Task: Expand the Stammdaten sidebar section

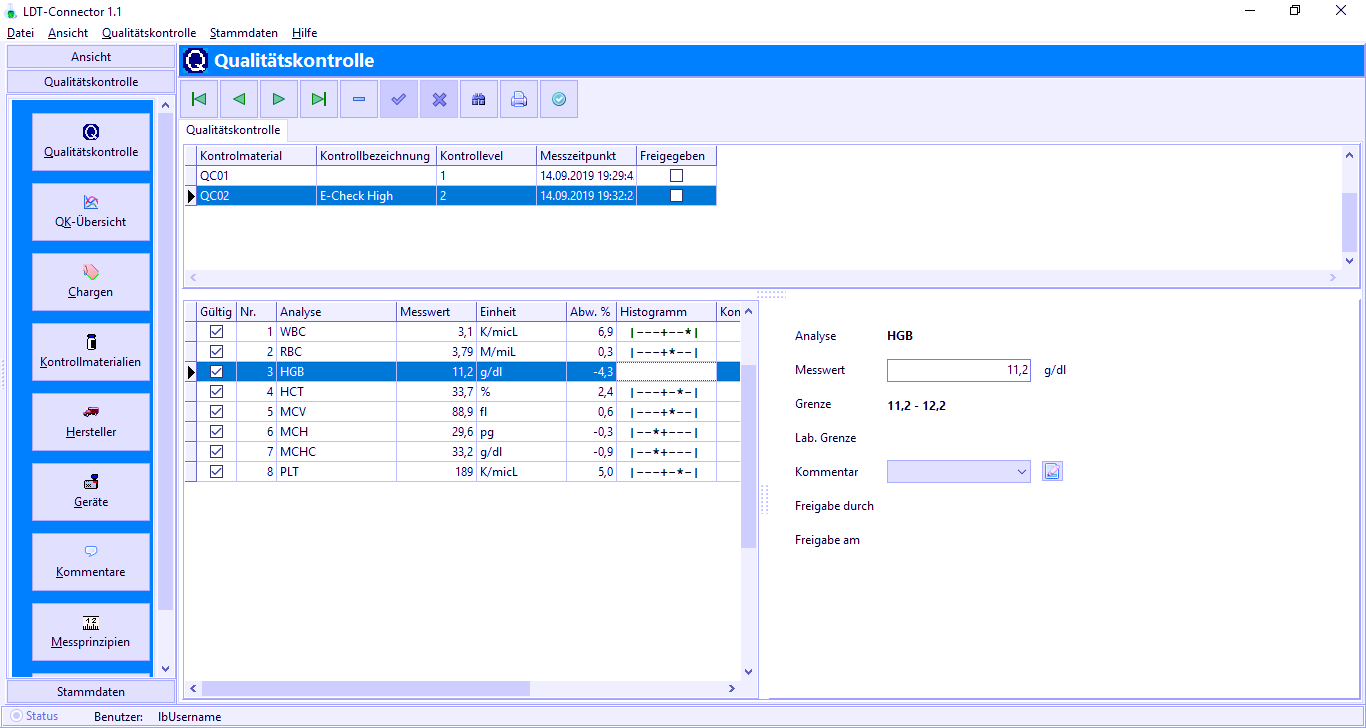Action: (91, 691)
